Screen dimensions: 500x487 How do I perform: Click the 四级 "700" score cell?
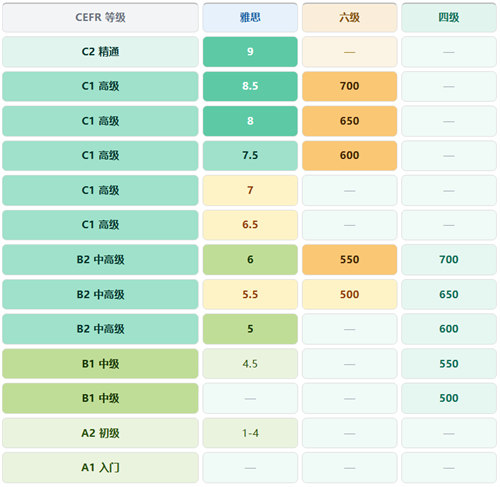449,260
